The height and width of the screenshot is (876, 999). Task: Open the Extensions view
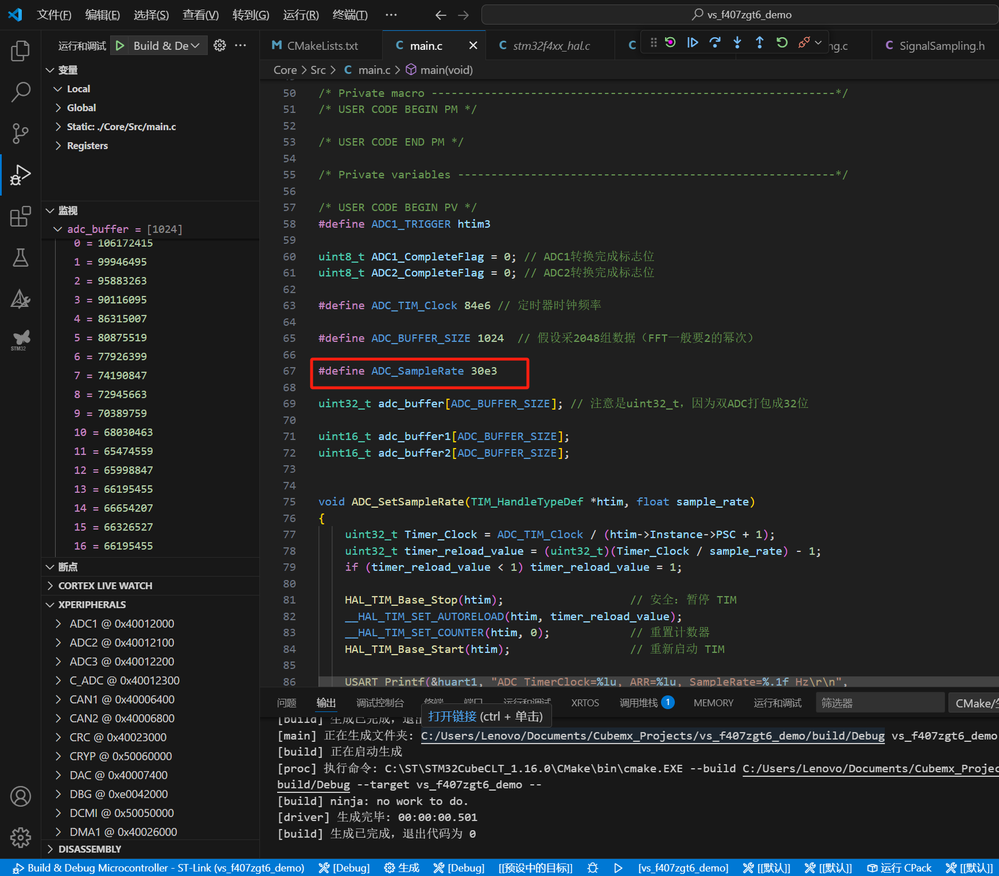tap(20, 217)
